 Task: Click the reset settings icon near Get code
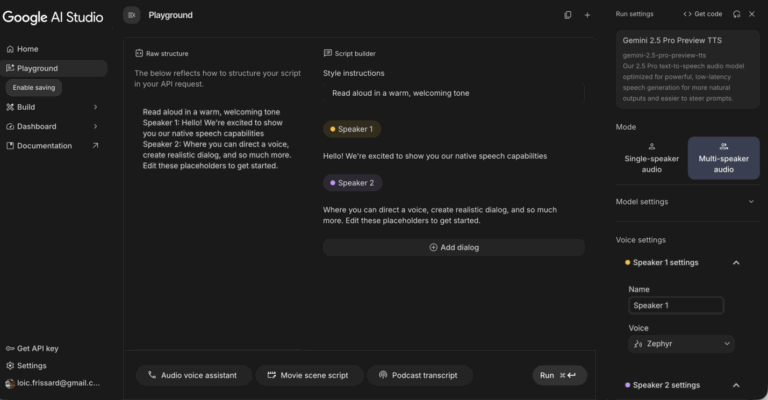coord(737,14)
